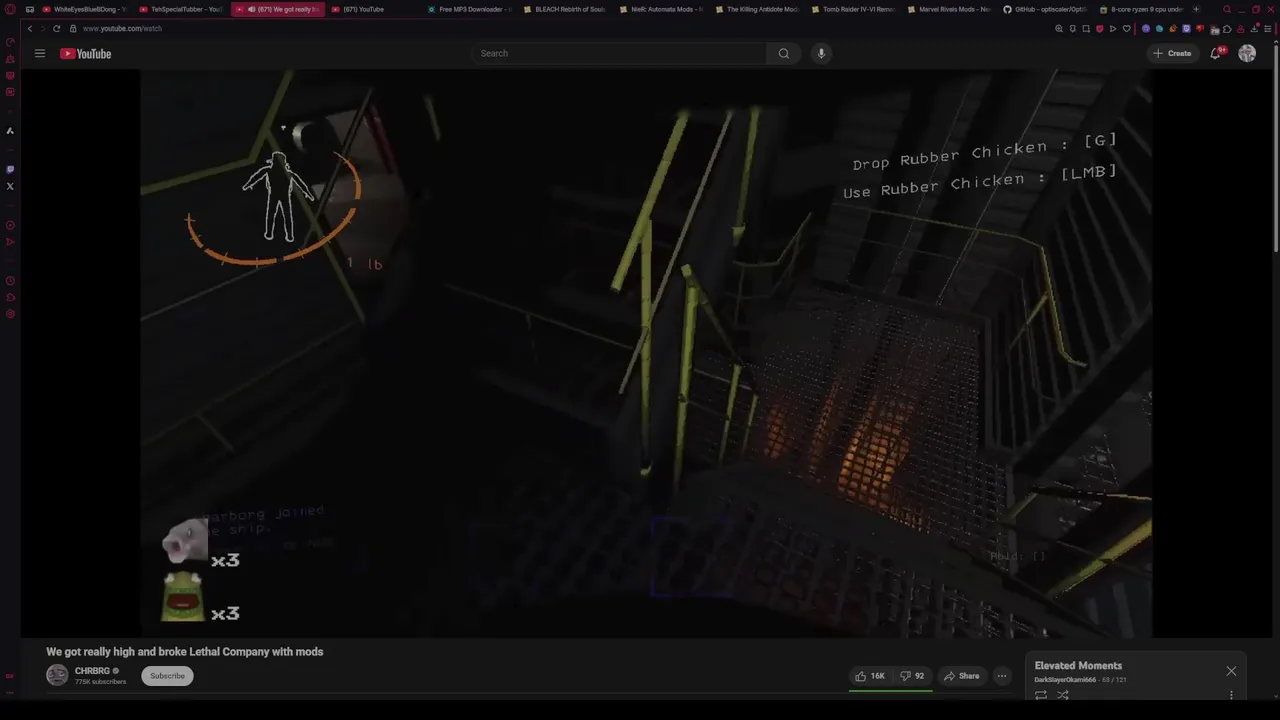Click the YouTube search input field
Image resolution: width=1280 pixels, height=720 pixels.
(x=620, y=53)
